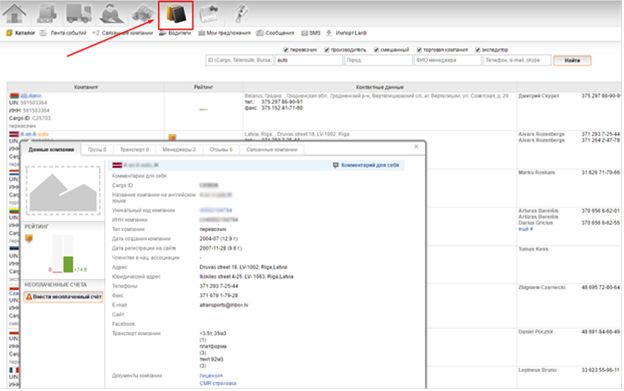Click Внести неоплаченный счёт button
624x391 pixels.
click(64, 297)
